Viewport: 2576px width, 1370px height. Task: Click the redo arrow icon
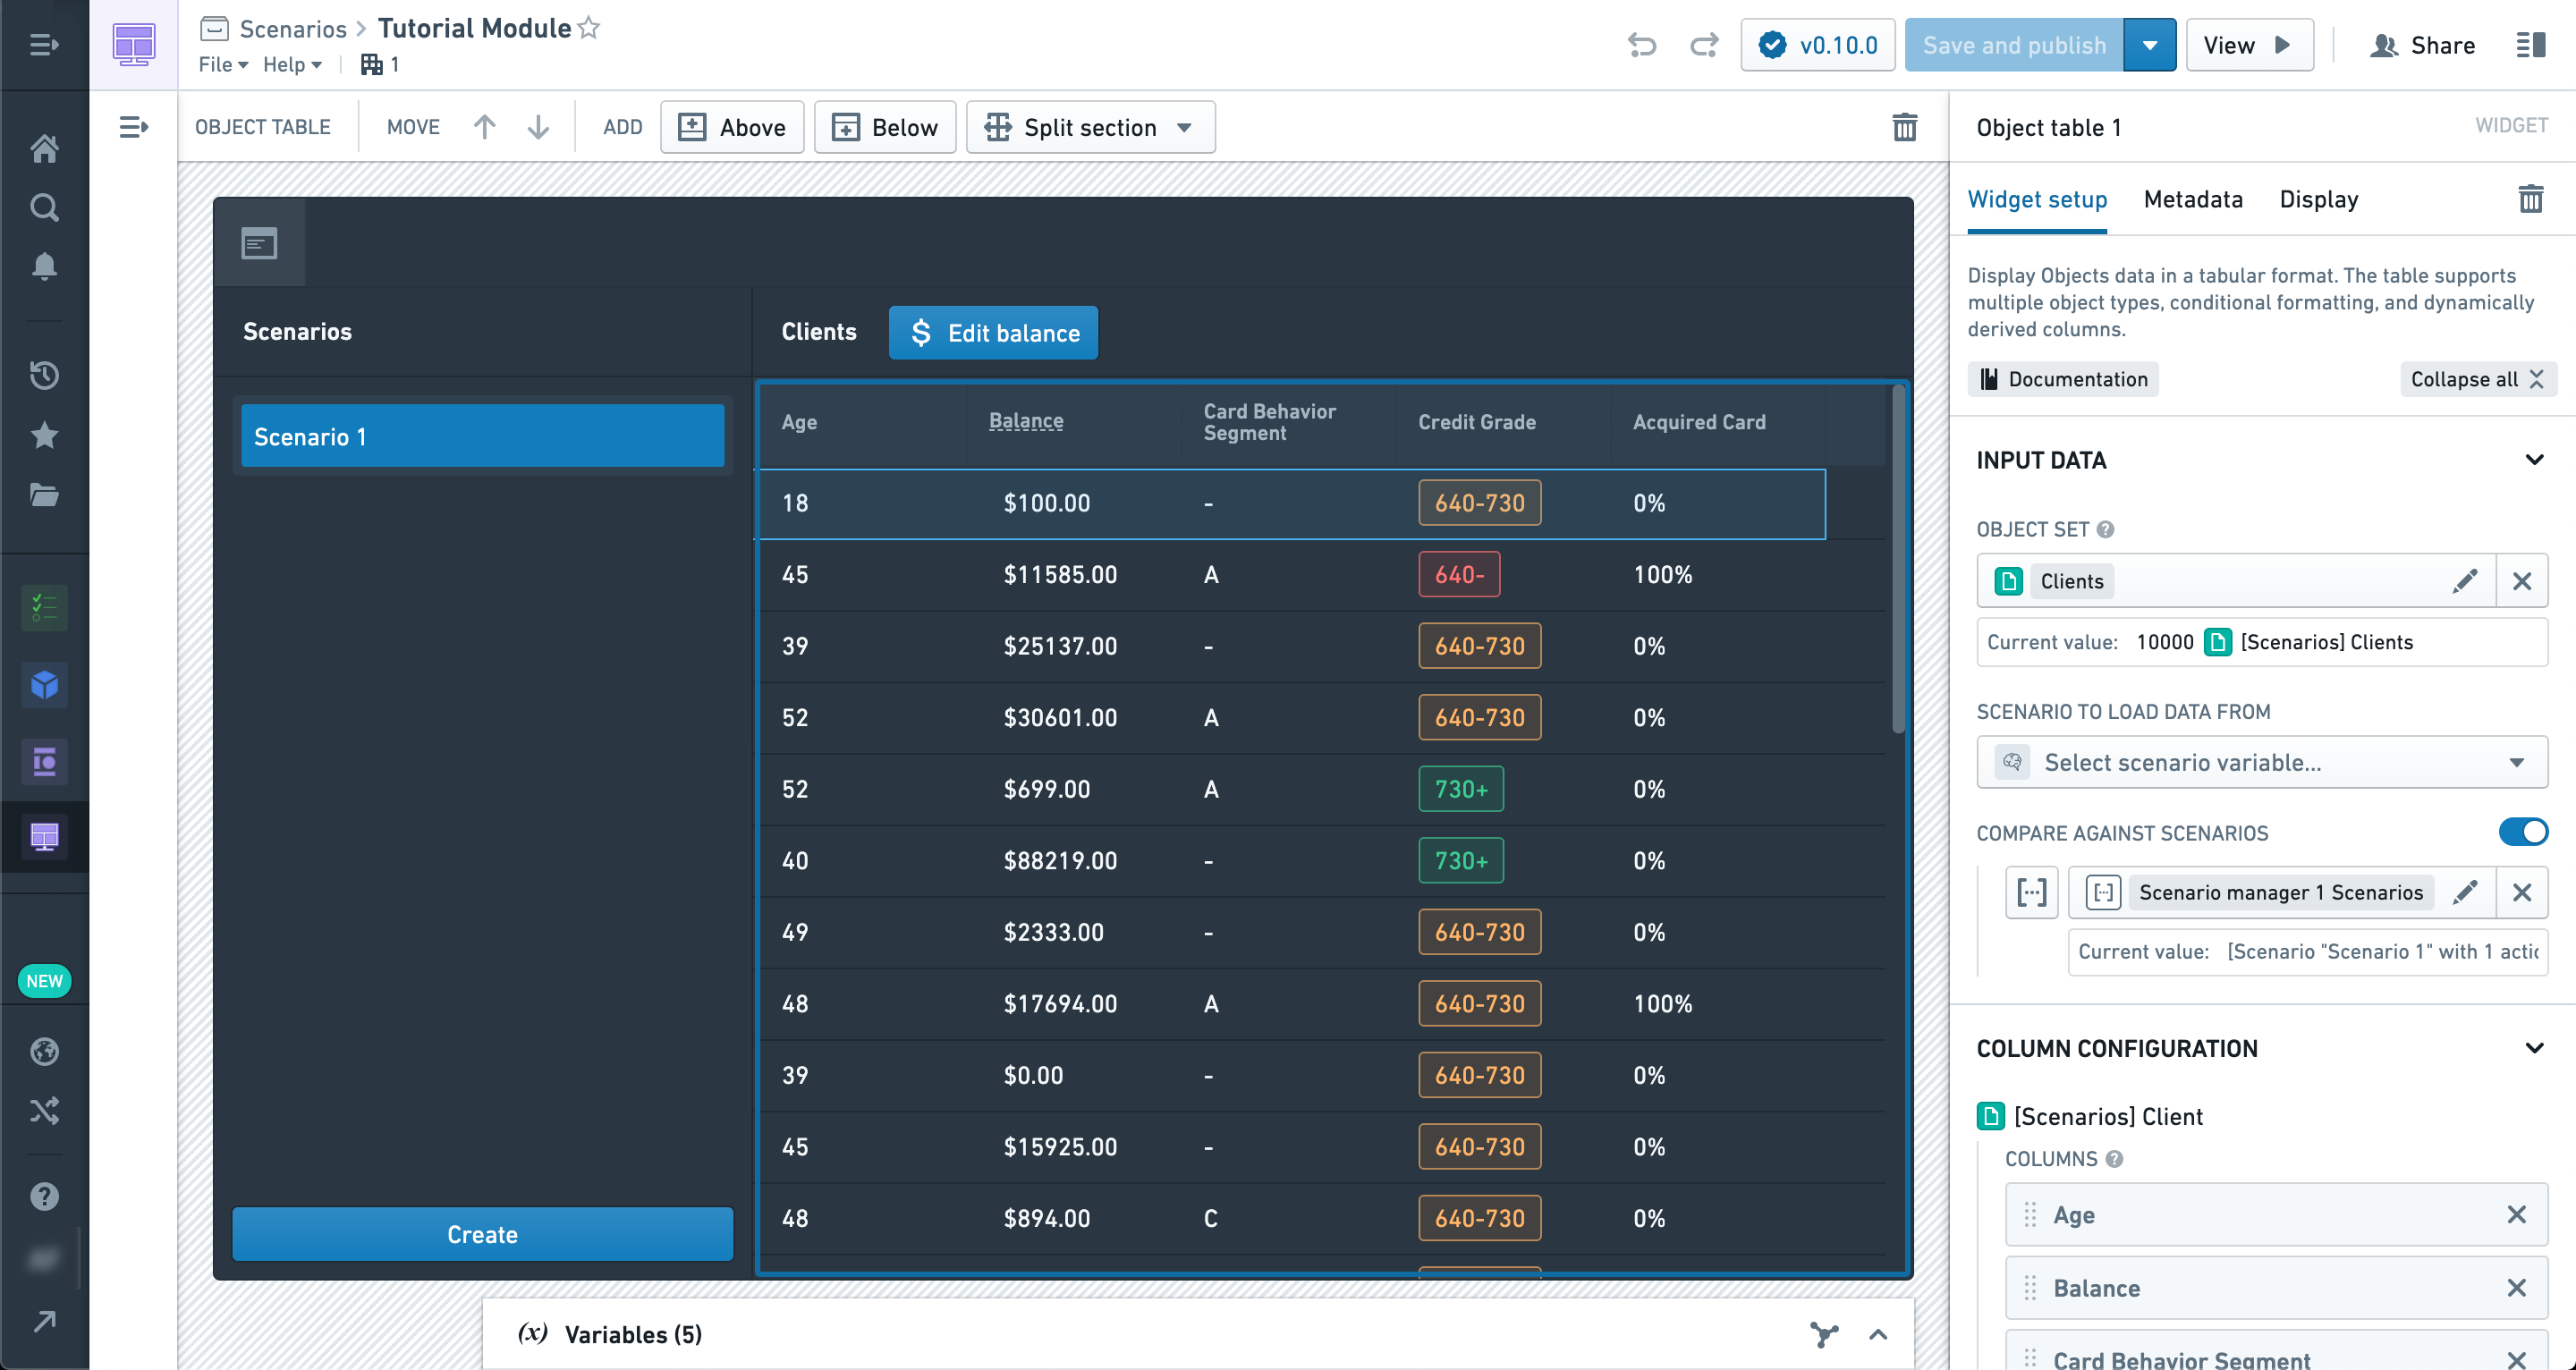(1704, 46)
